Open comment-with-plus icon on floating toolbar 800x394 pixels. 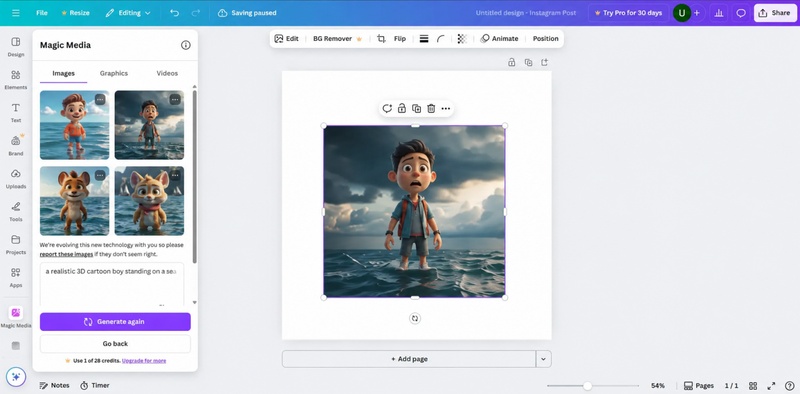[x=387, y=108]
